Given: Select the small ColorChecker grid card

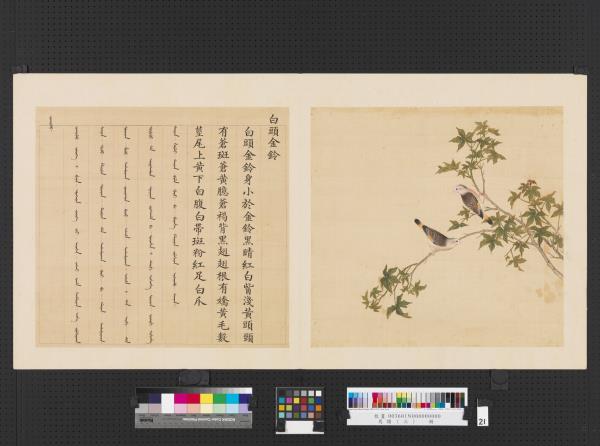Looking at the screenshot, I should pyautogui.click(x=300, y=410).
